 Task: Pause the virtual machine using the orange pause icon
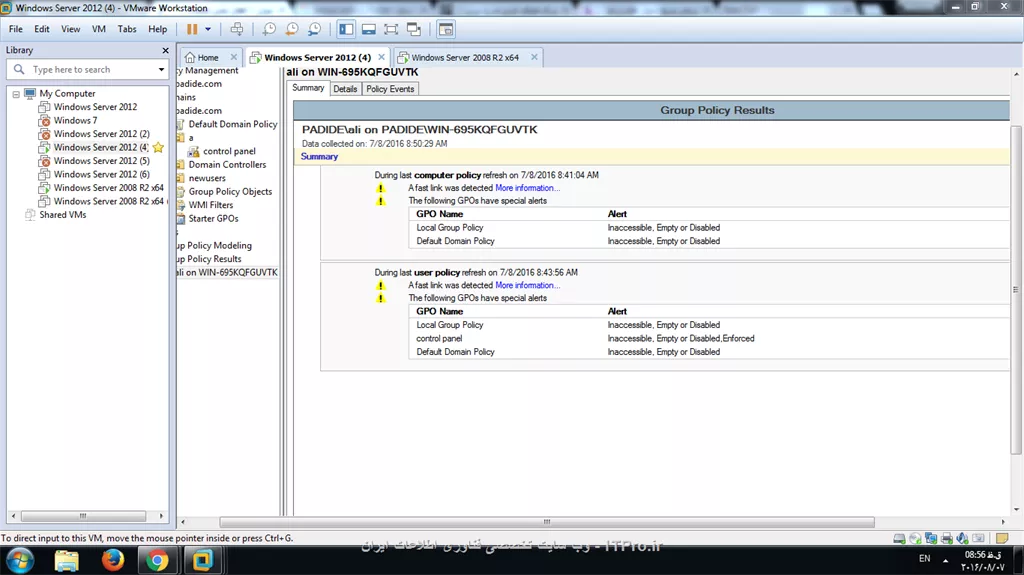192,29
